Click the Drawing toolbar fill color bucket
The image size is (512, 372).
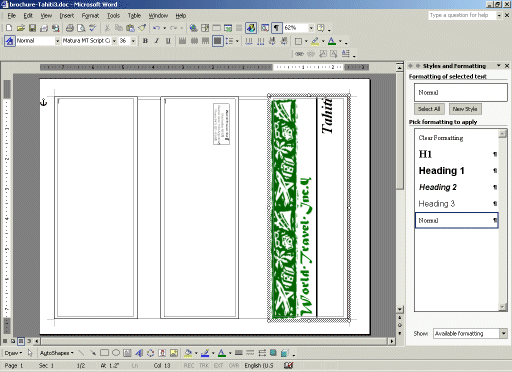[x=188, y=353]
